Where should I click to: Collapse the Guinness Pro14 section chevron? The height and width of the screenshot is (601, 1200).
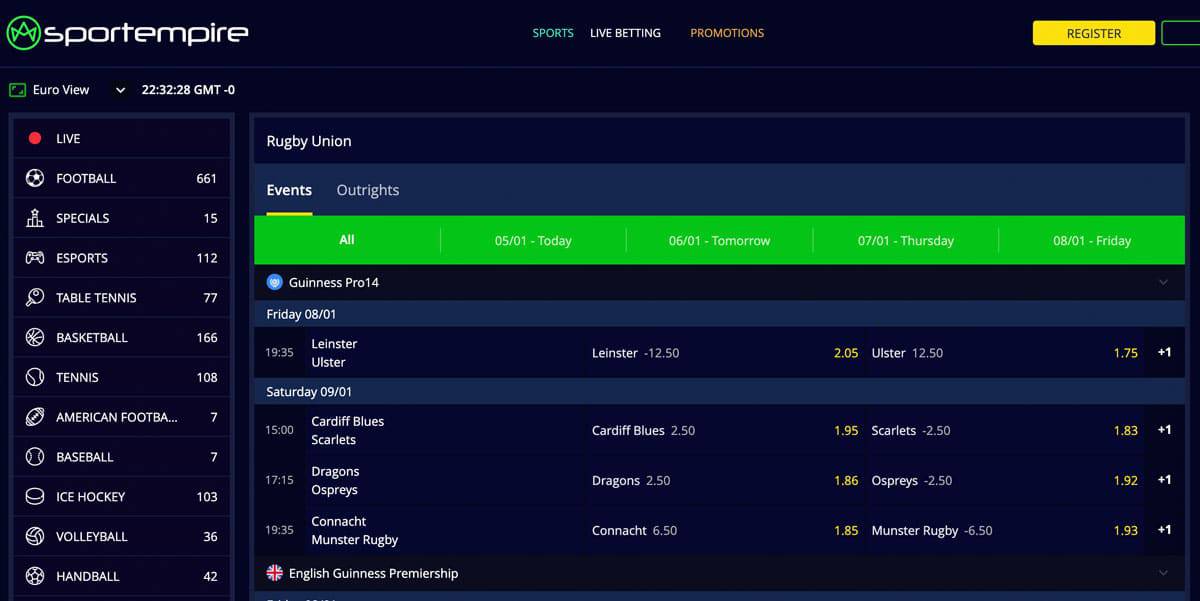click(x=1163, y=282)
